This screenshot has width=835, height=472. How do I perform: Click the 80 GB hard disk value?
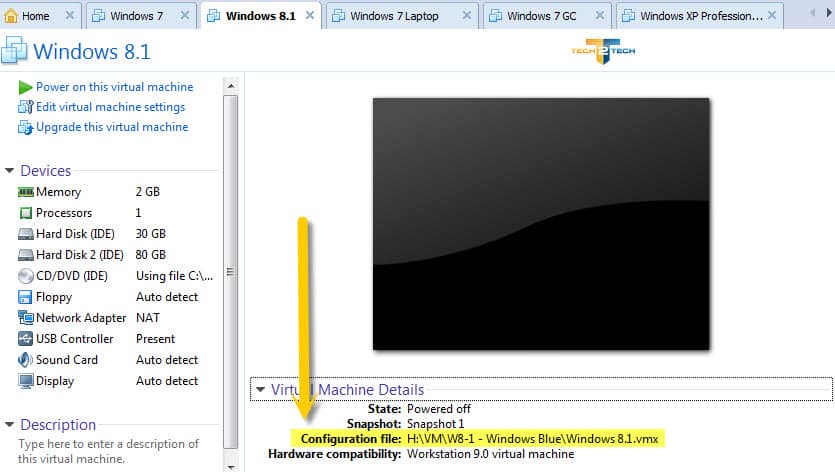tap(151, 255)
